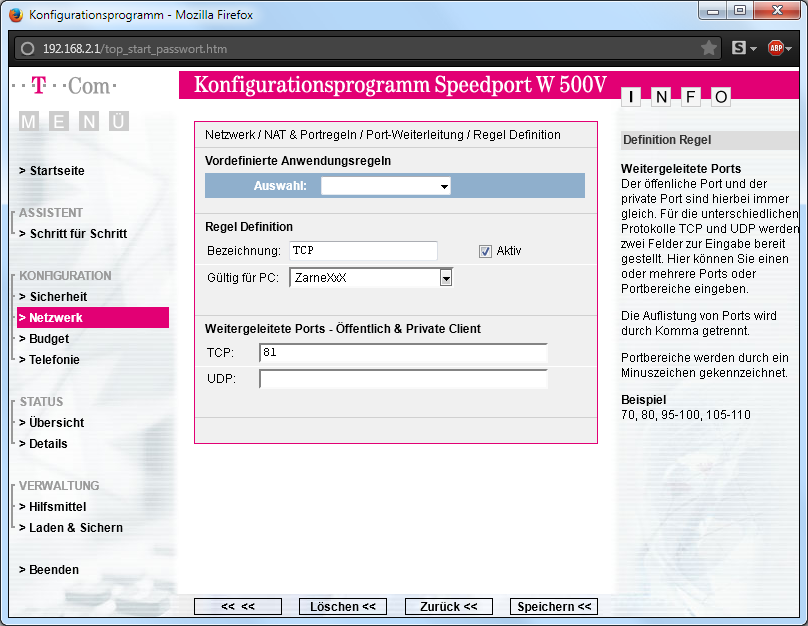The image size is (808, 626).
Task: Click the unlabeled << << button
Action: (238, 606)
